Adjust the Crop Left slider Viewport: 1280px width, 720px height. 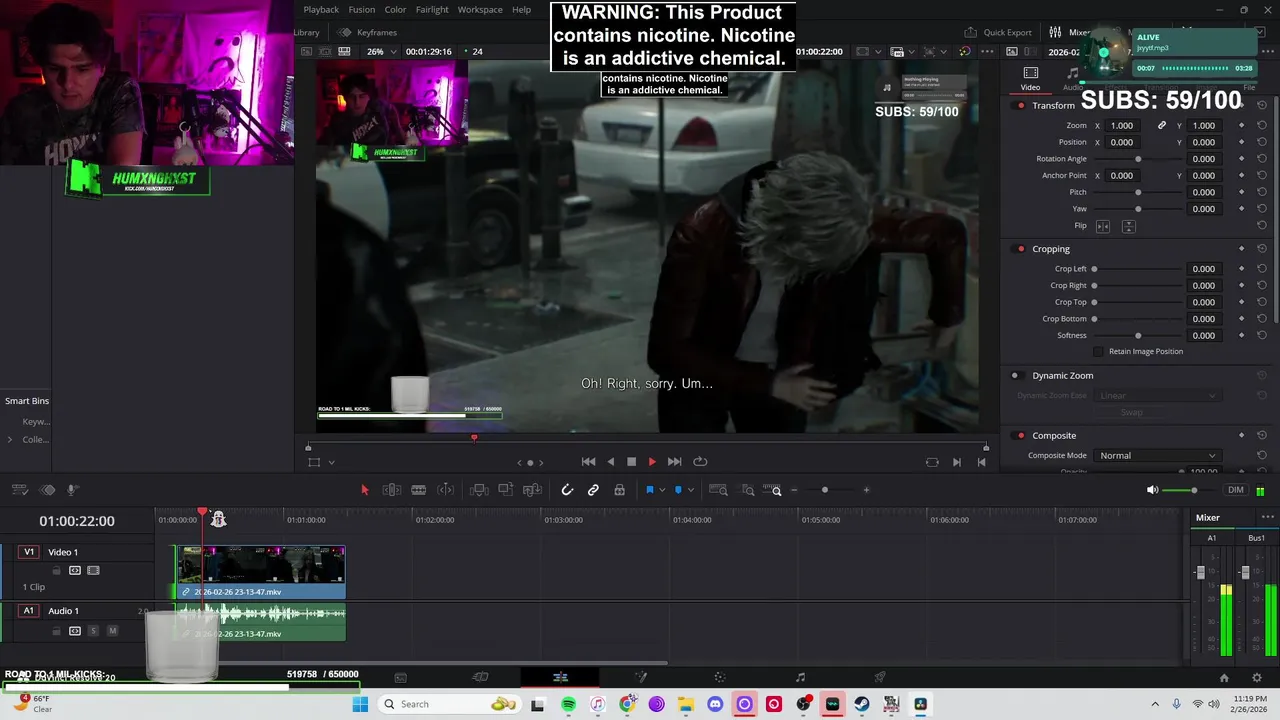1138,269
